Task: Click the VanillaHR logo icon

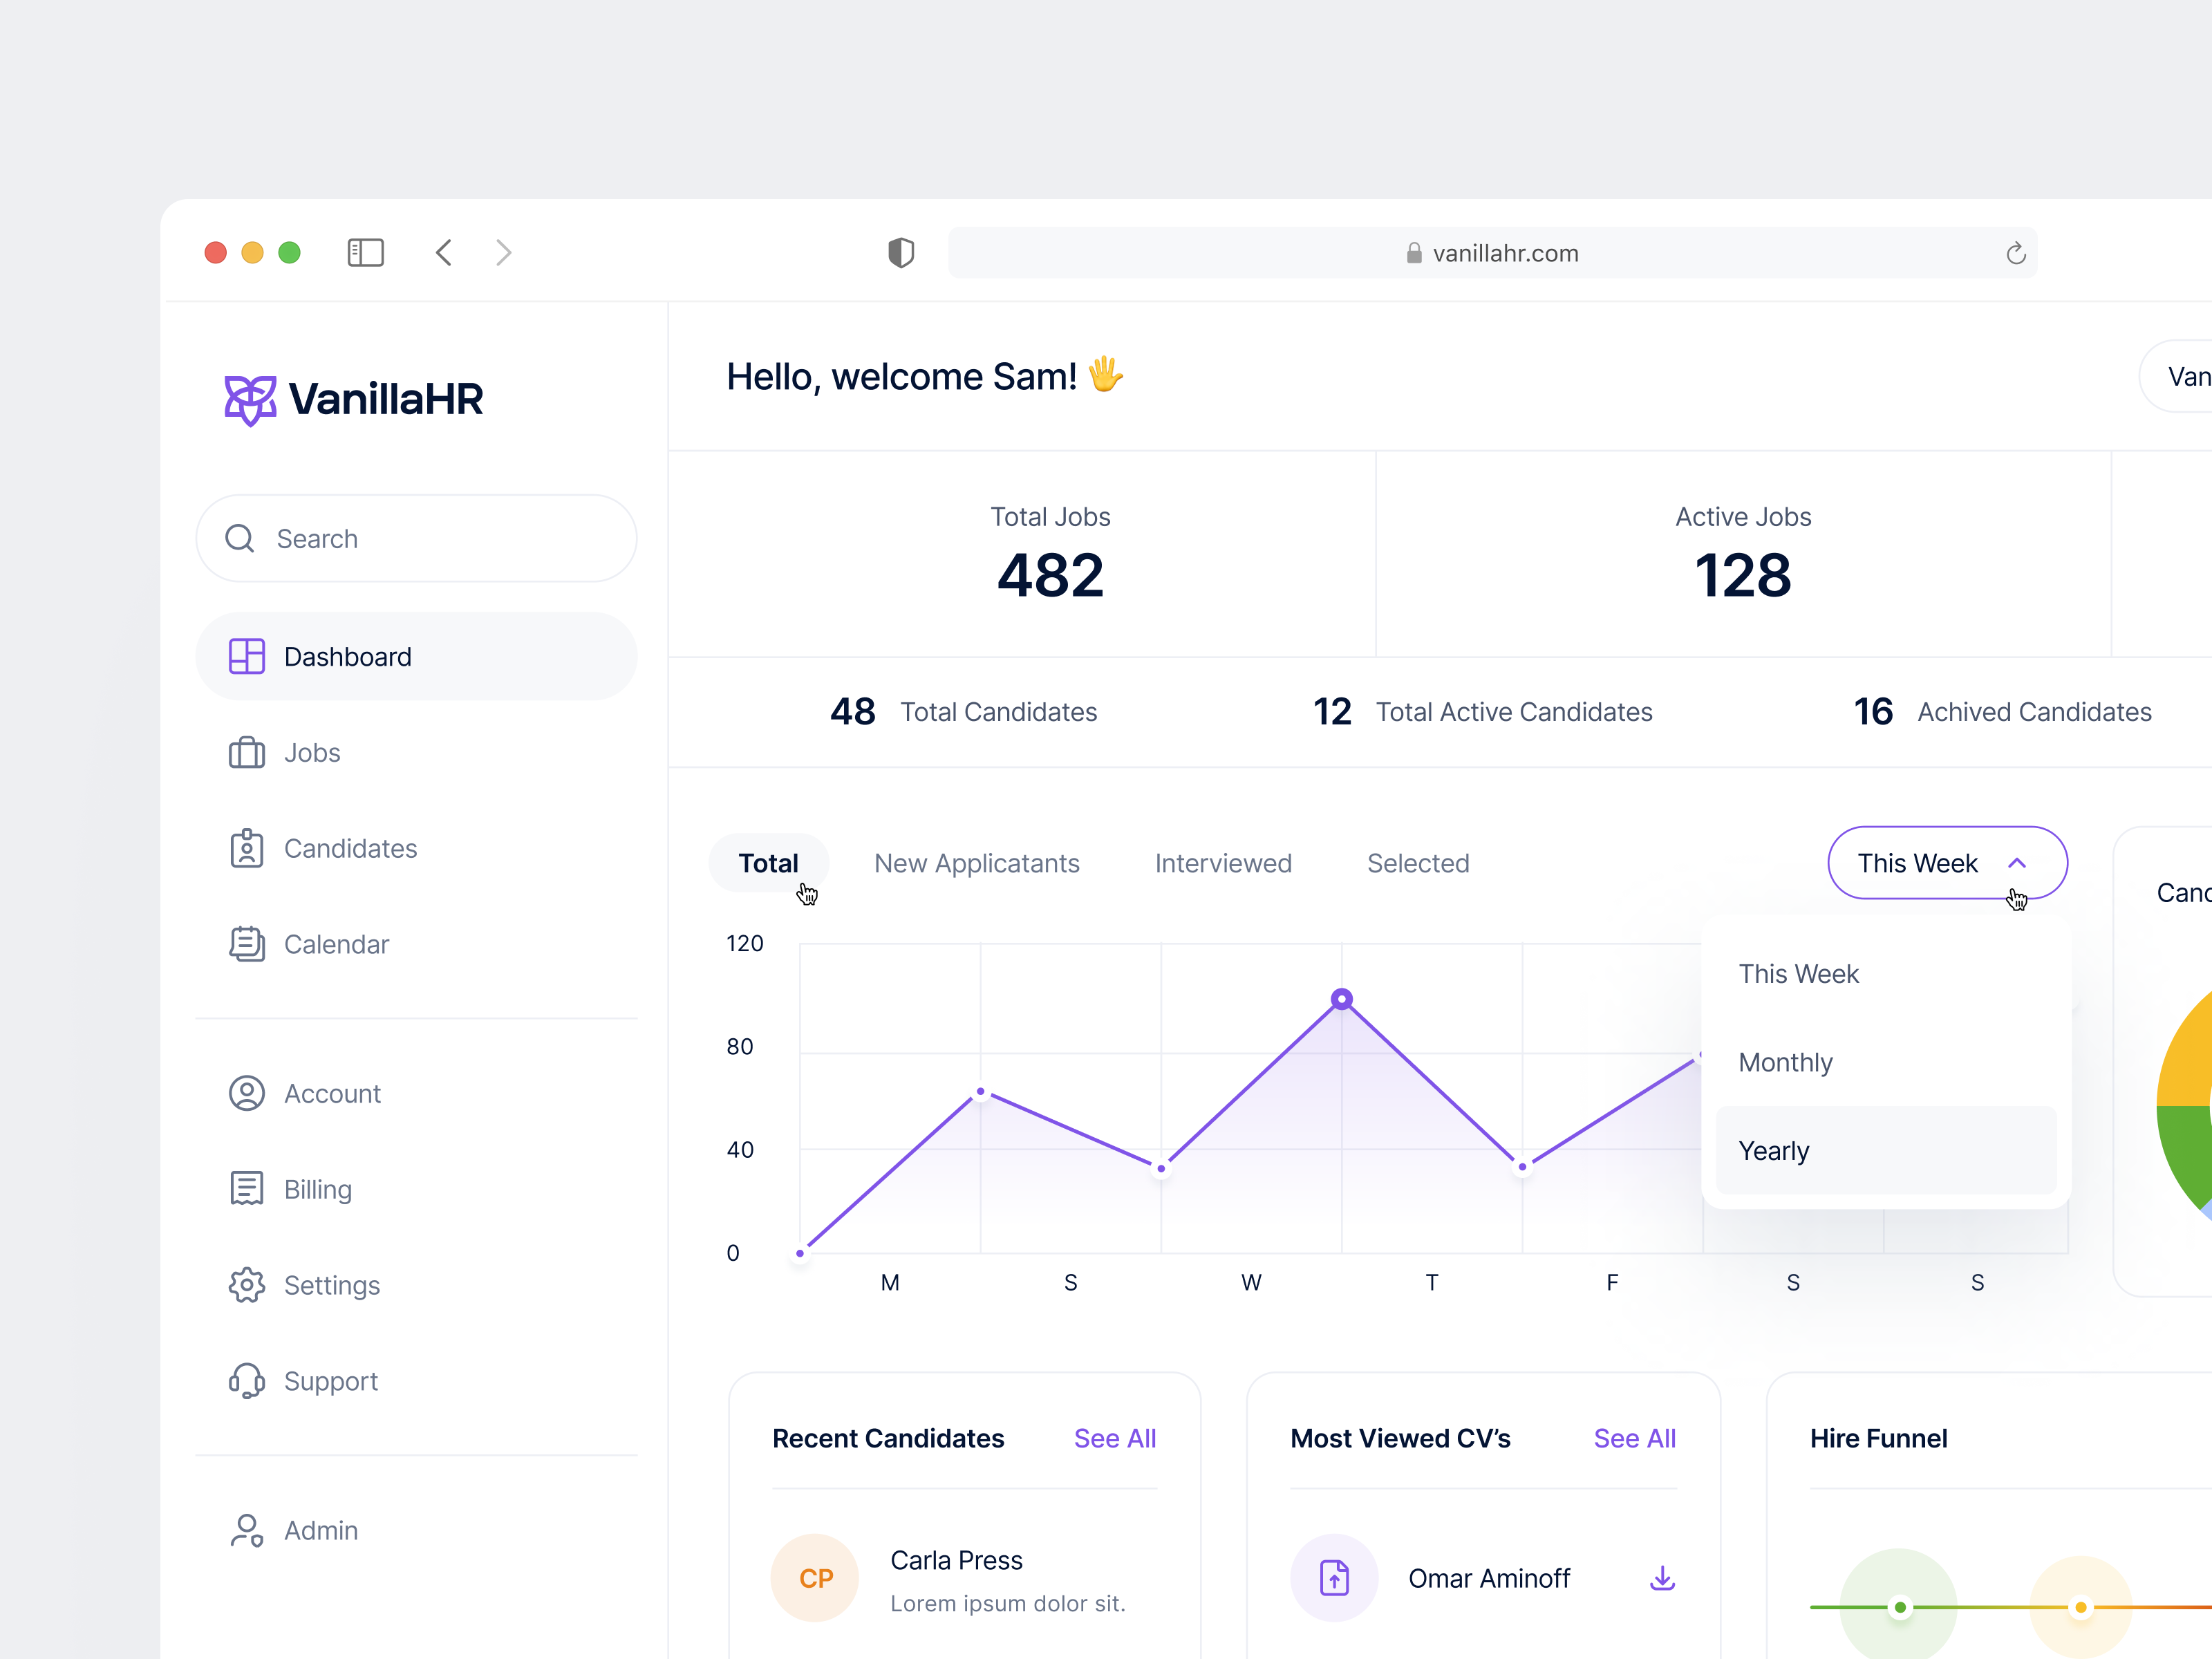Action: 250,400
